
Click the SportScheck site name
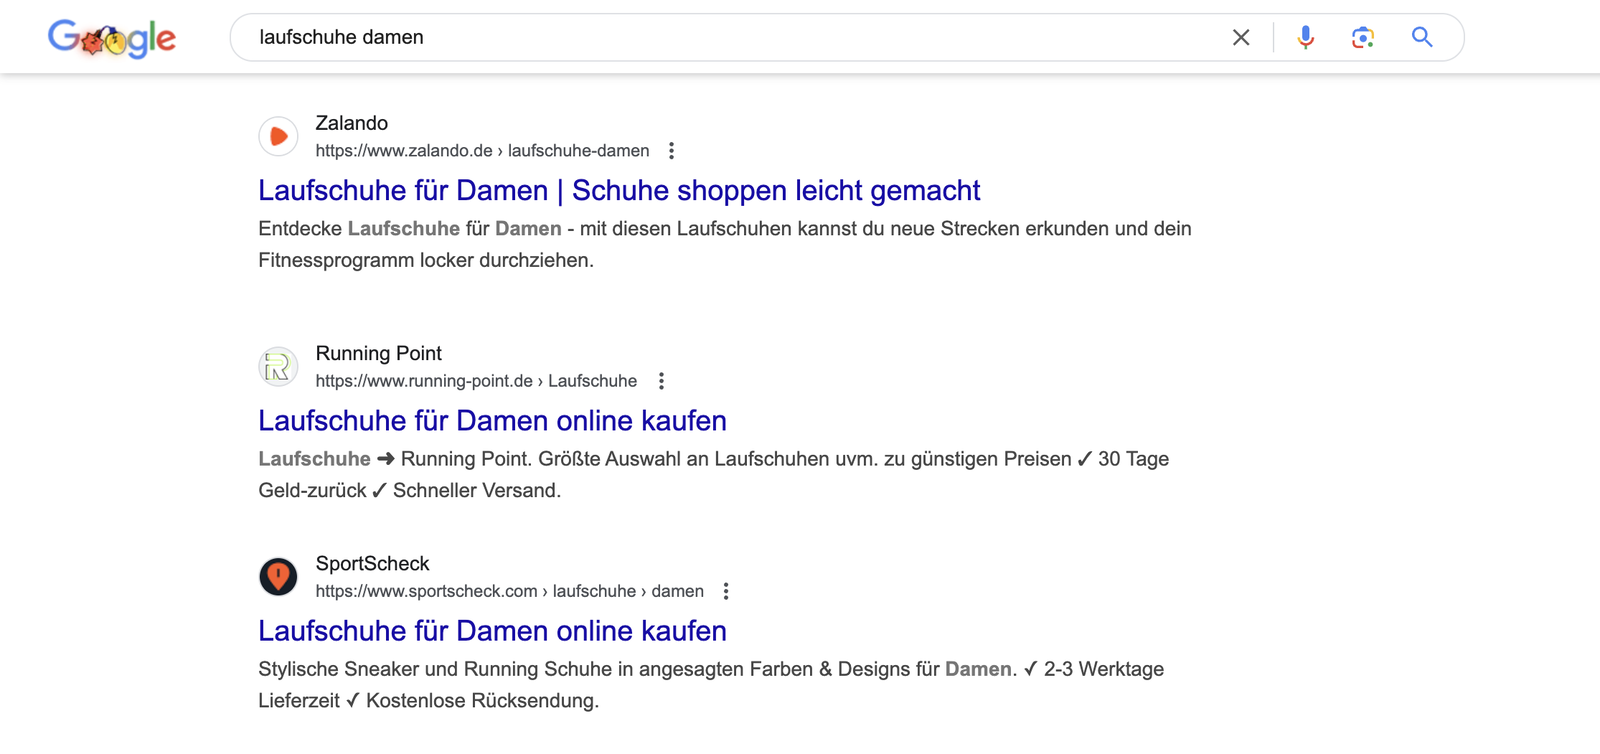tap(373, 563)
